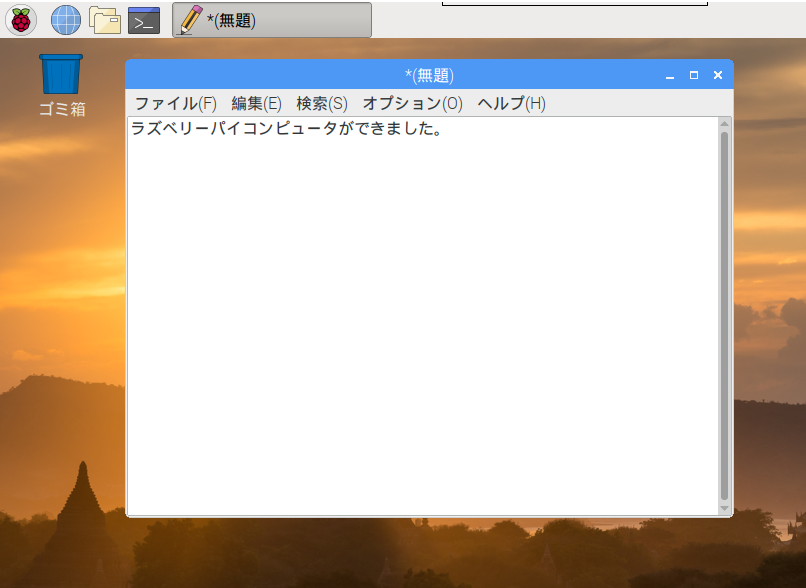This screenshot has height=588, width=806.
Task: Place cursor at end of the Japanese sentence
Action: (449, 128)
